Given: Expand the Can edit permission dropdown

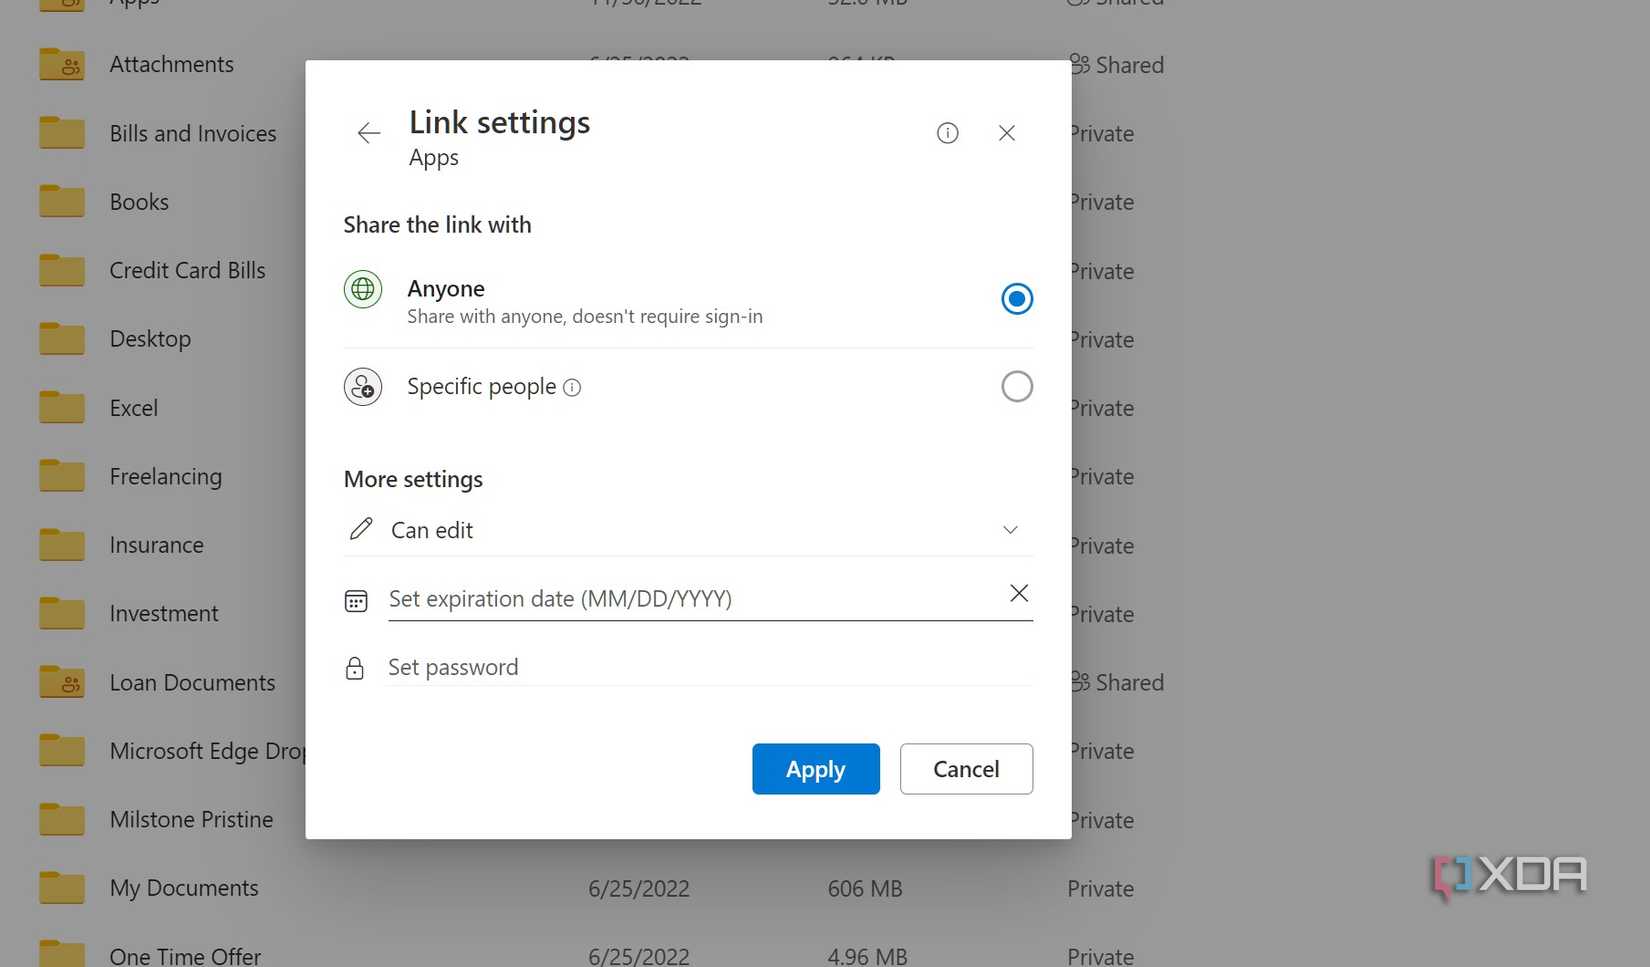Looking at the screenshot, I should click(1010, 529).
